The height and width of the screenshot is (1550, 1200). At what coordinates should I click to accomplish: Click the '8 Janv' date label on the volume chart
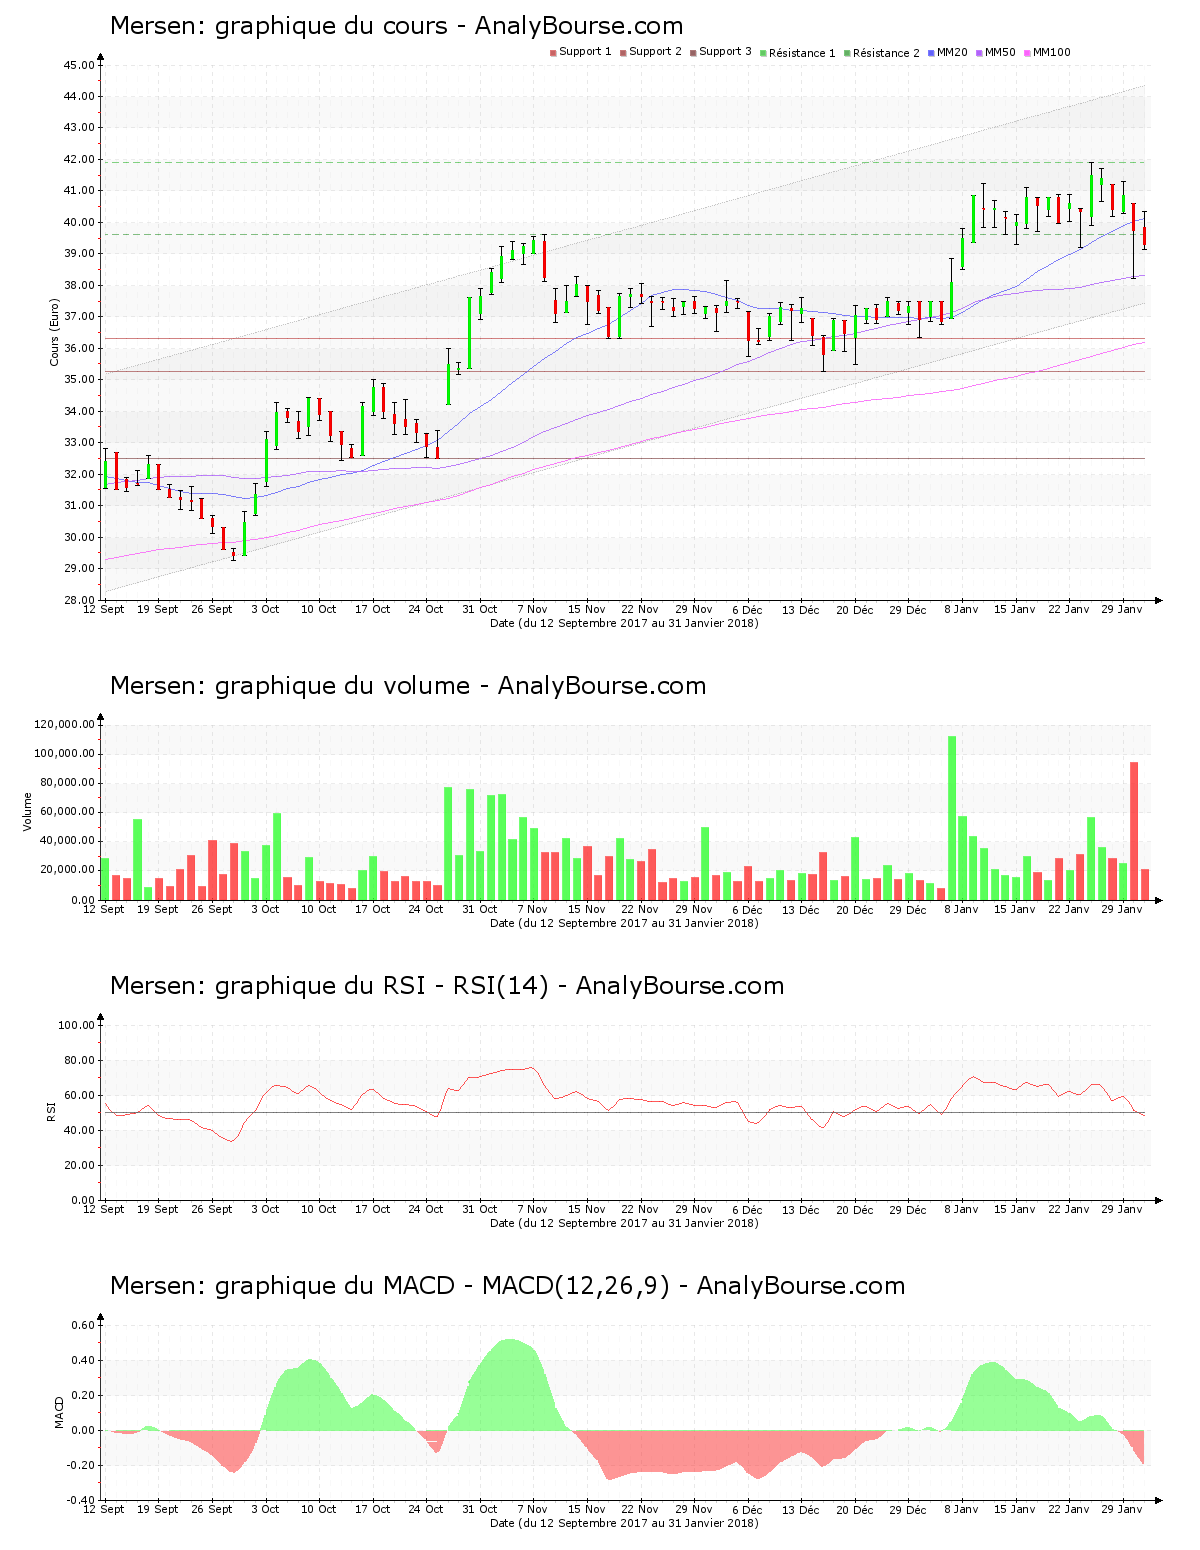pos(961,909)
